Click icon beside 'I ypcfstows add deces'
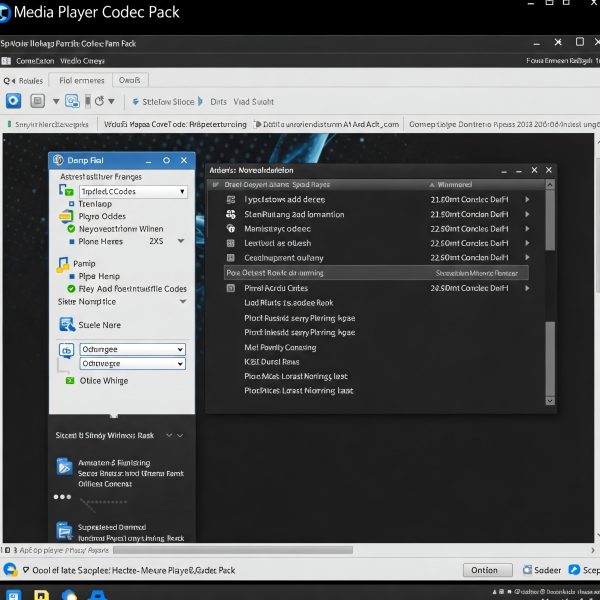 click(x=231, y=199)
